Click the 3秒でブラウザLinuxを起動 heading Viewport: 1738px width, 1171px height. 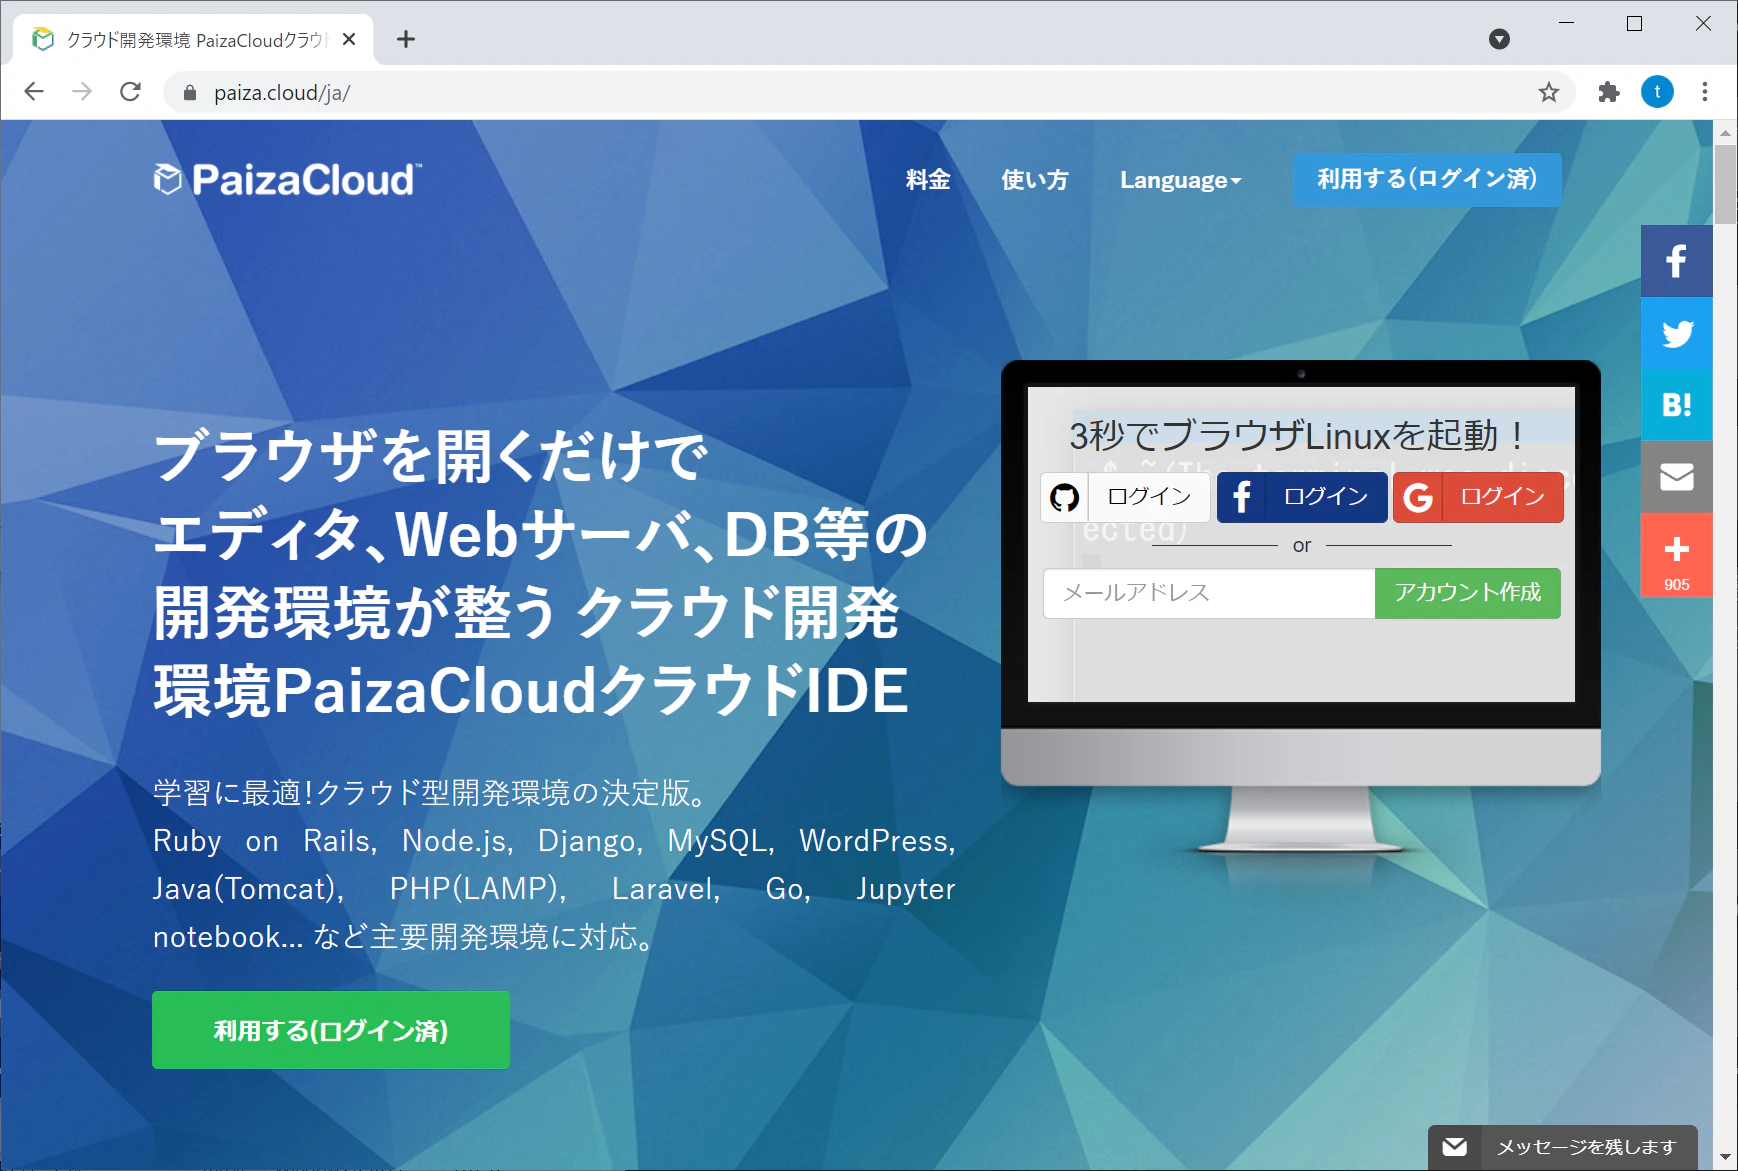click(1297, 435)
